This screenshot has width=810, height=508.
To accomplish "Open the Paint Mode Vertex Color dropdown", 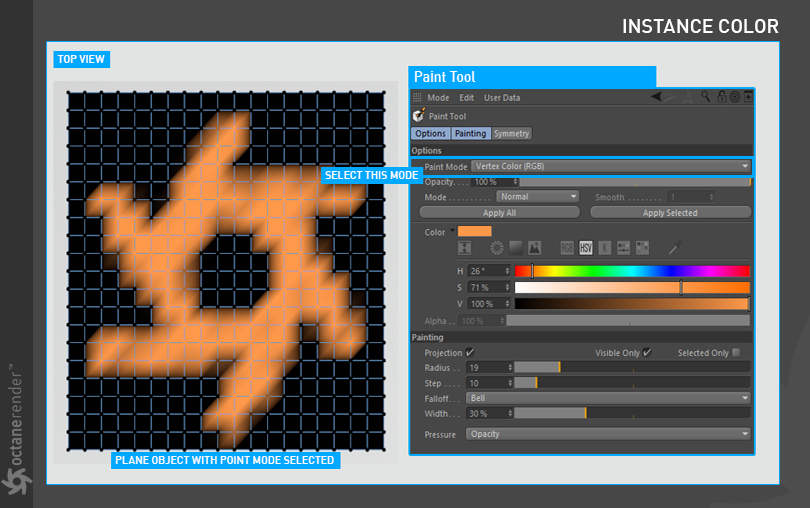I will pyautogui.click(x=611, y=166).
